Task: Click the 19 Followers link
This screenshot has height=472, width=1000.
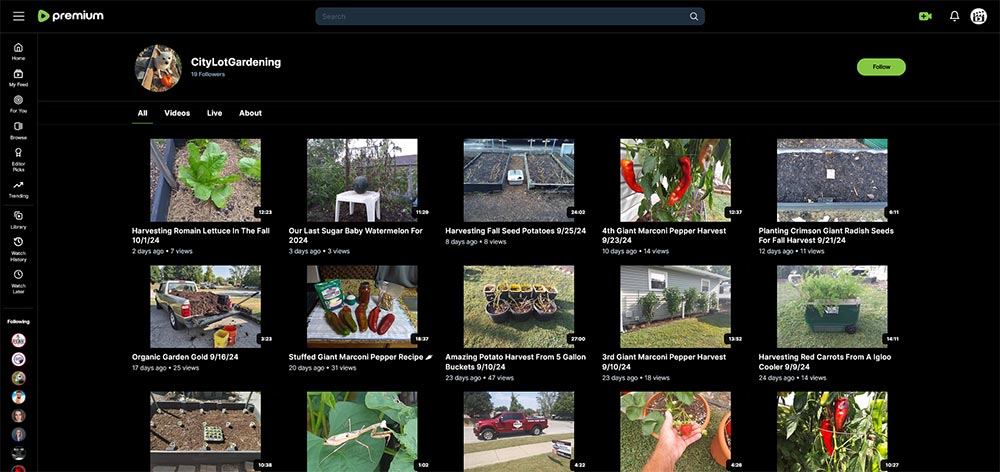Action: [x=208, y=74]
